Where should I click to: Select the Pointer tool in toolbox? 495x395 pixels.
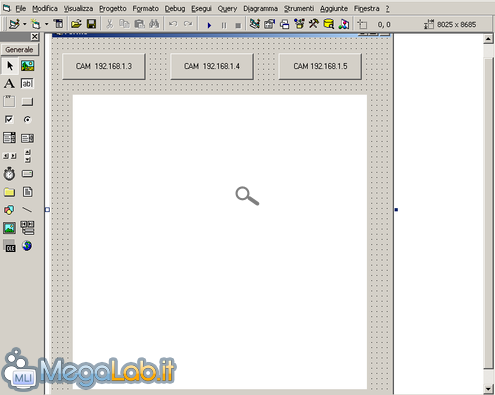(x=10, y=66)
